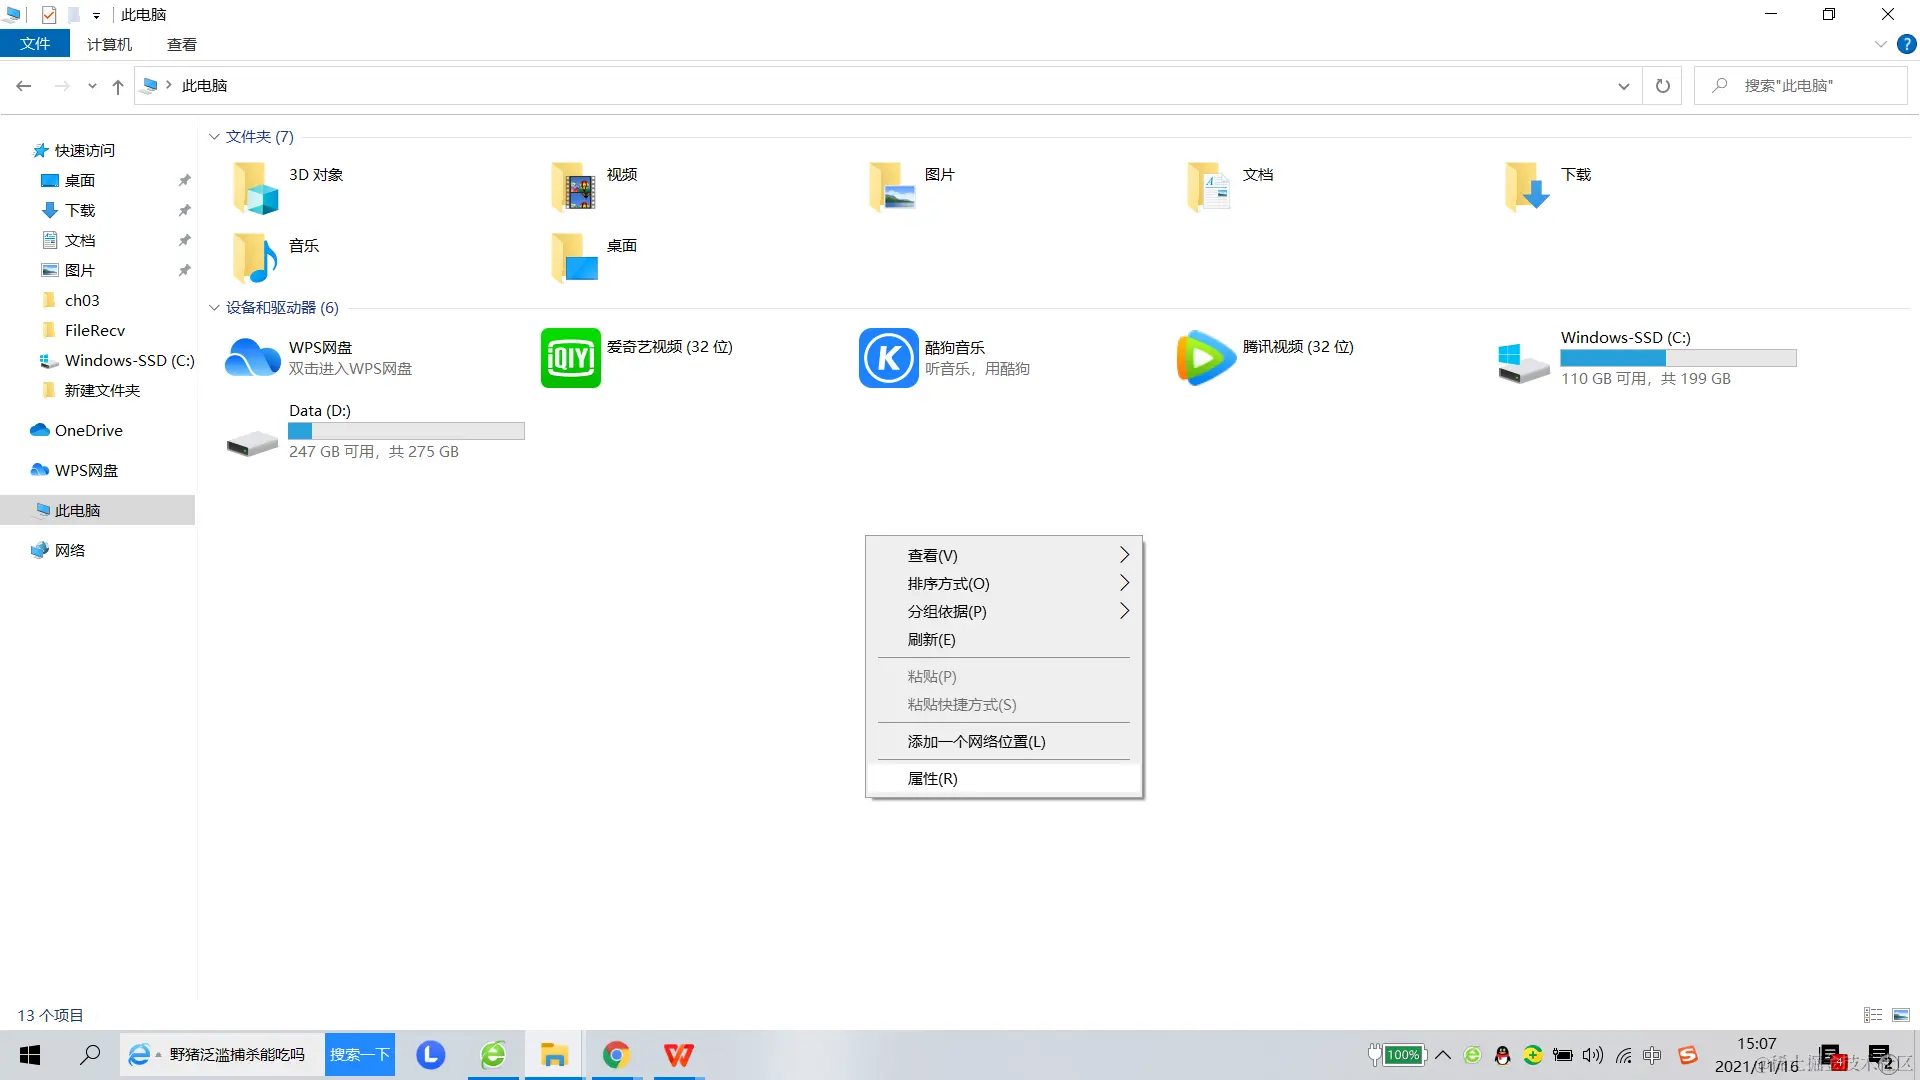Click the refresh button beside address bar

tap(1662, 86)
